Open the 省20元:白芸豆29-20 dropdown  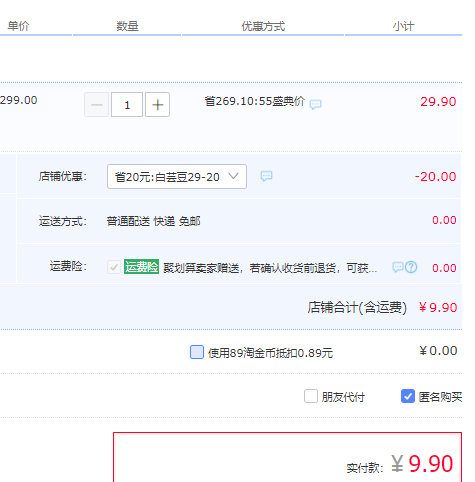pos(177,176)
